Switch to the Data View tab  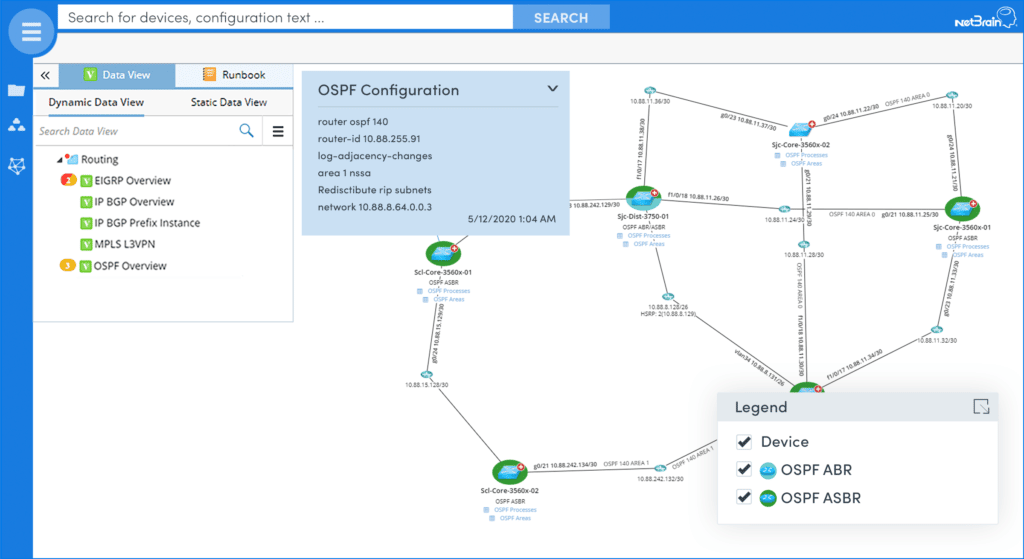[x=117, y=75]
